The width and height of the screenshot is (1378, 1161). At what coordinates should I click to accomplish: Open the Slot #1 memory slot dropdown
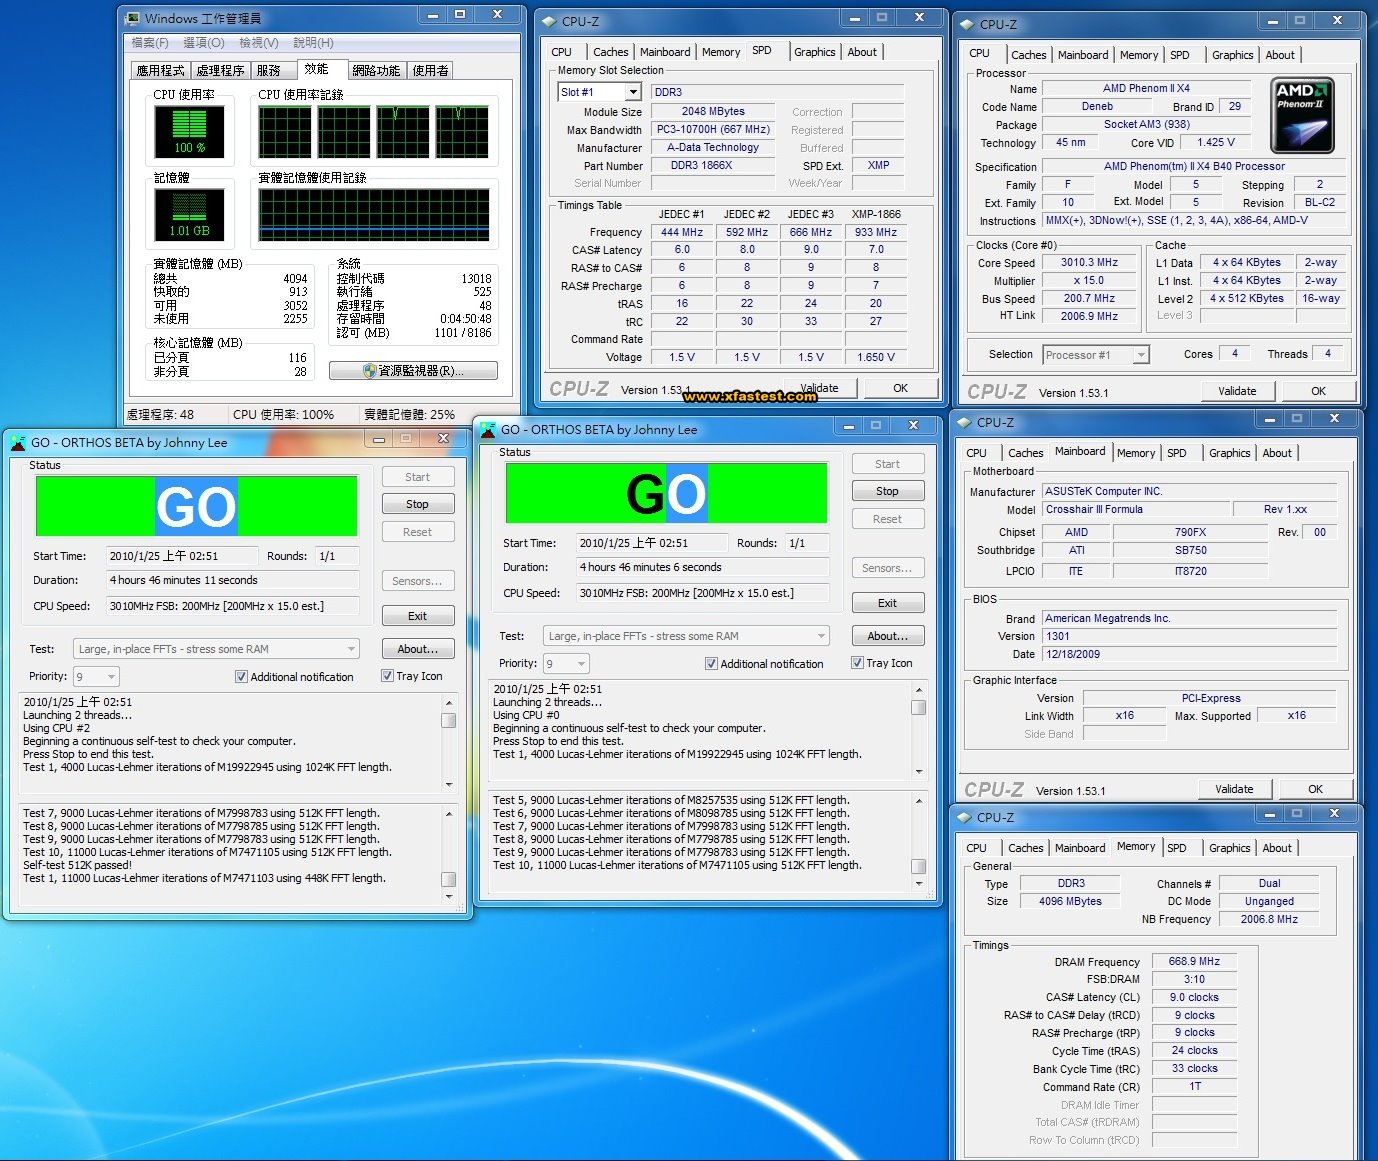pyautogui.click(x=633, y=92)
